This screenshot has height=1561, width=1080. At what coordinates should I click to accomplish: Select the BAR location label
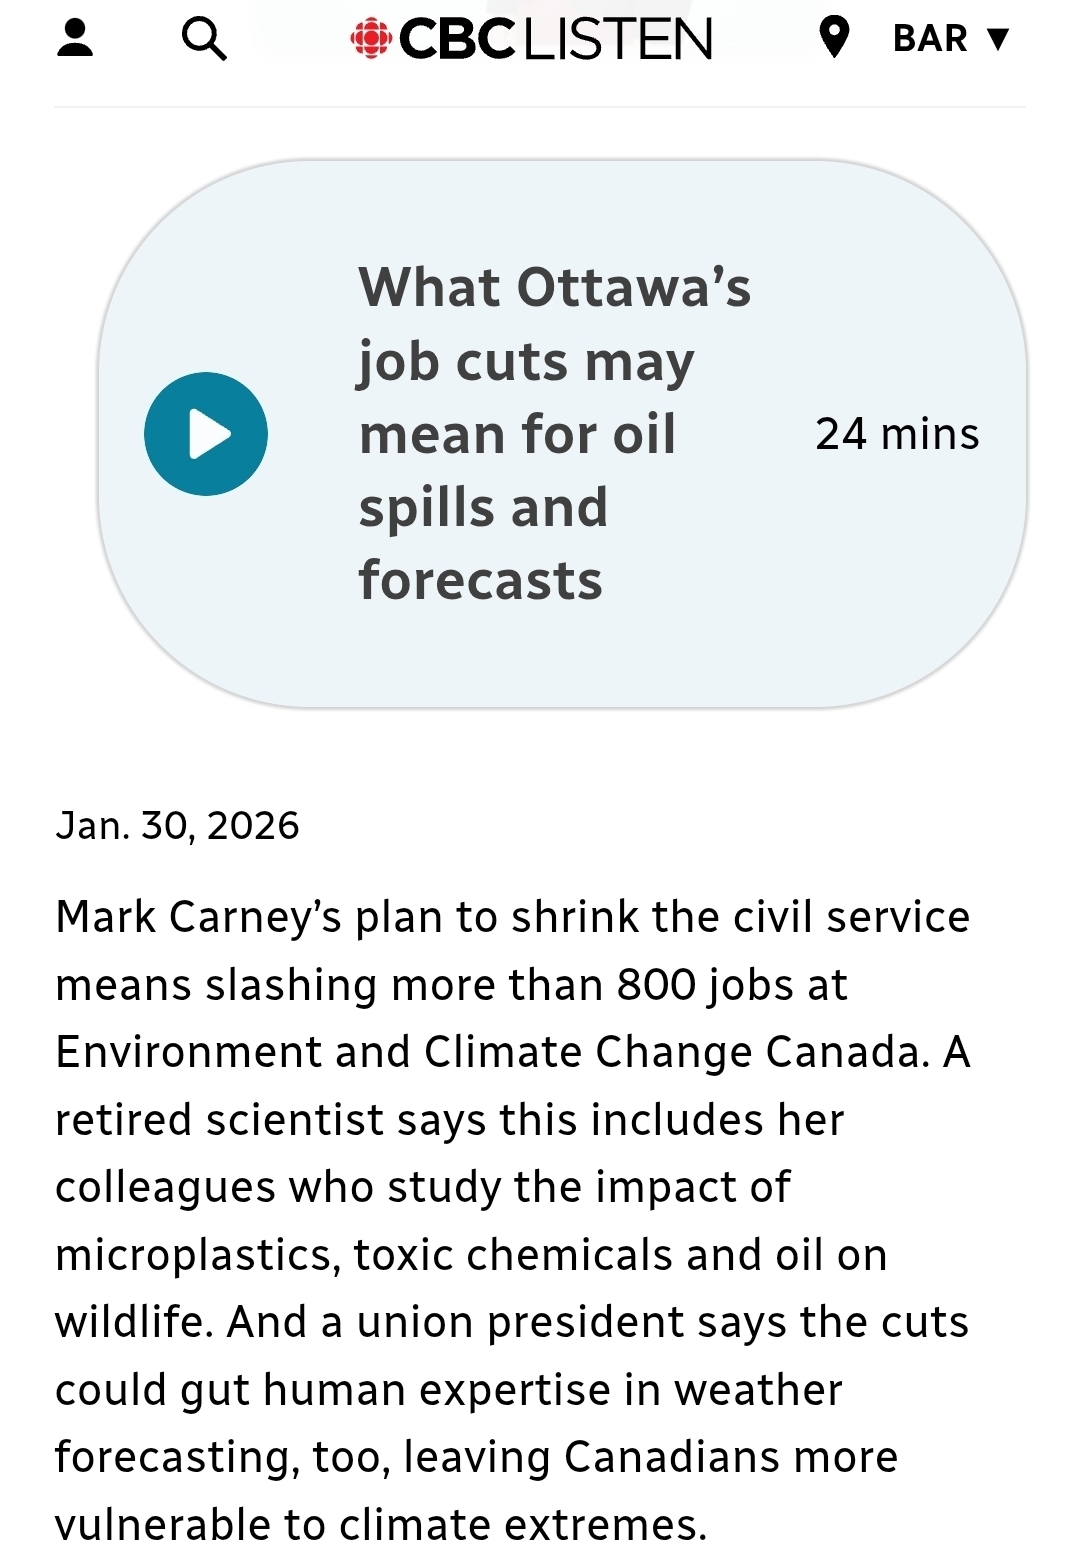(930, 39)
